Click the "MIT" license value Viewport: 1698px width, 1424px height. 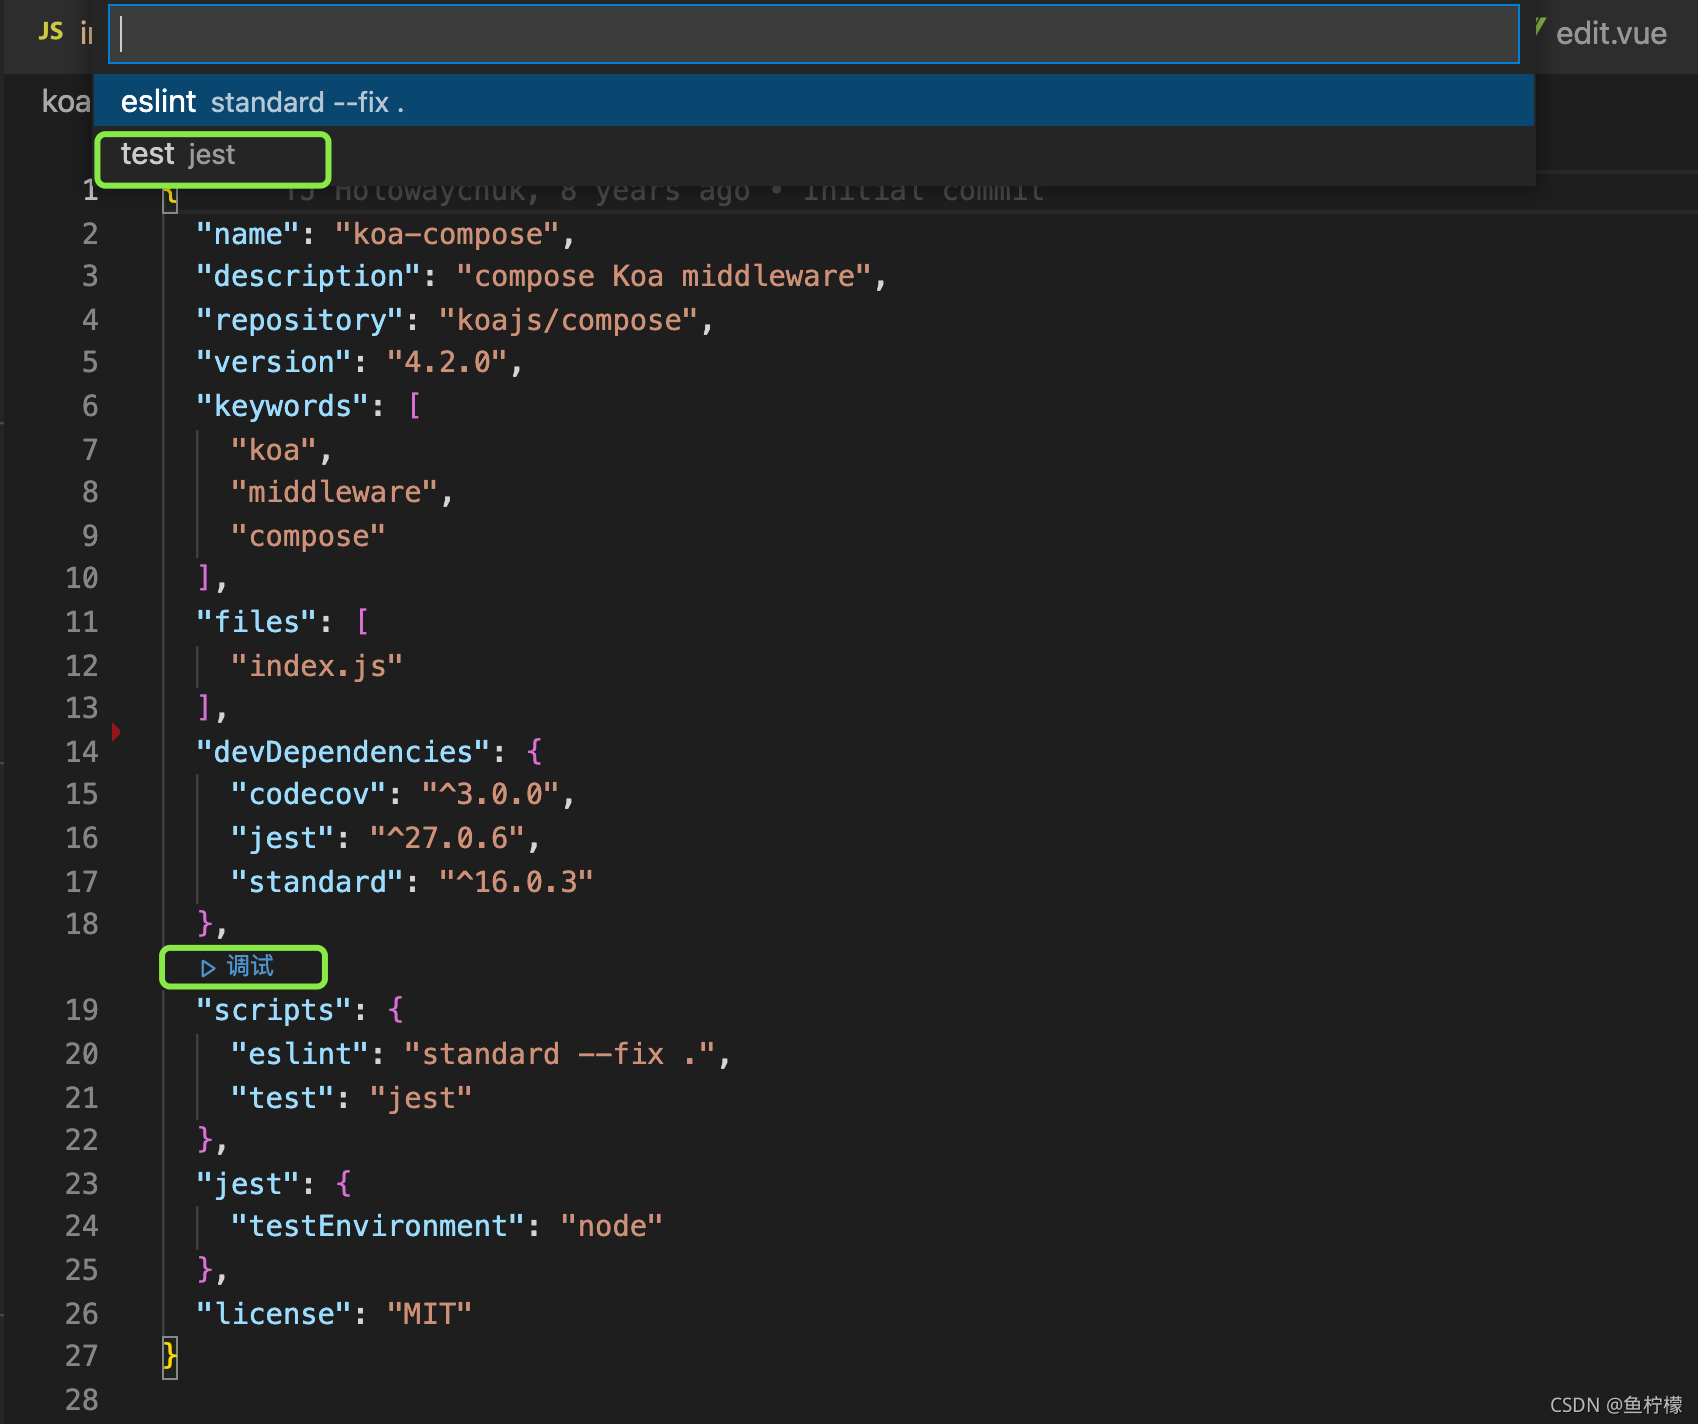[x=429, y=1314]
